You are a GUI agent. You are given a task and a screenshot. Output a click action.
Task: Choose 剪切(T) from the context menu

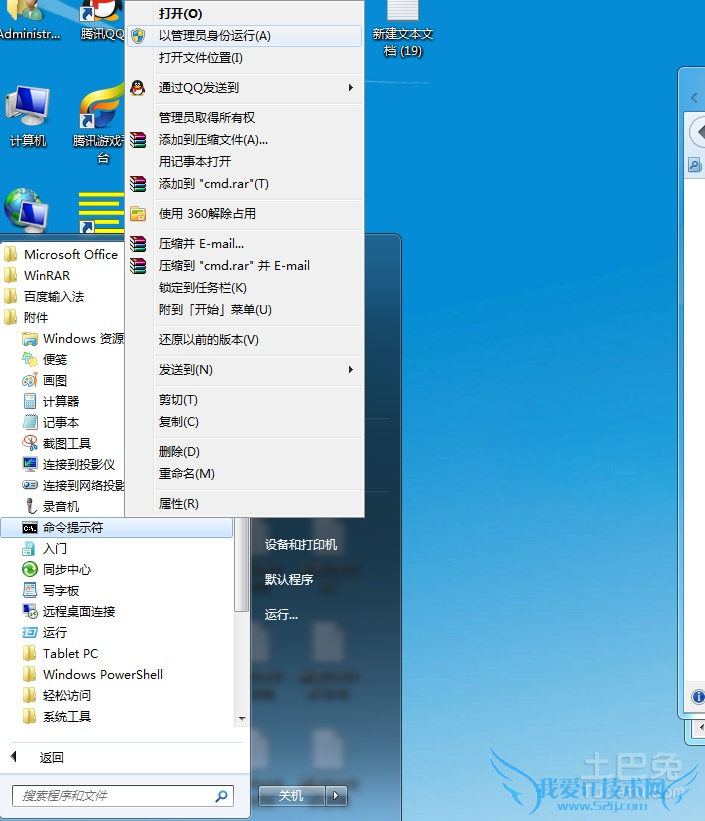coord(245,400)
